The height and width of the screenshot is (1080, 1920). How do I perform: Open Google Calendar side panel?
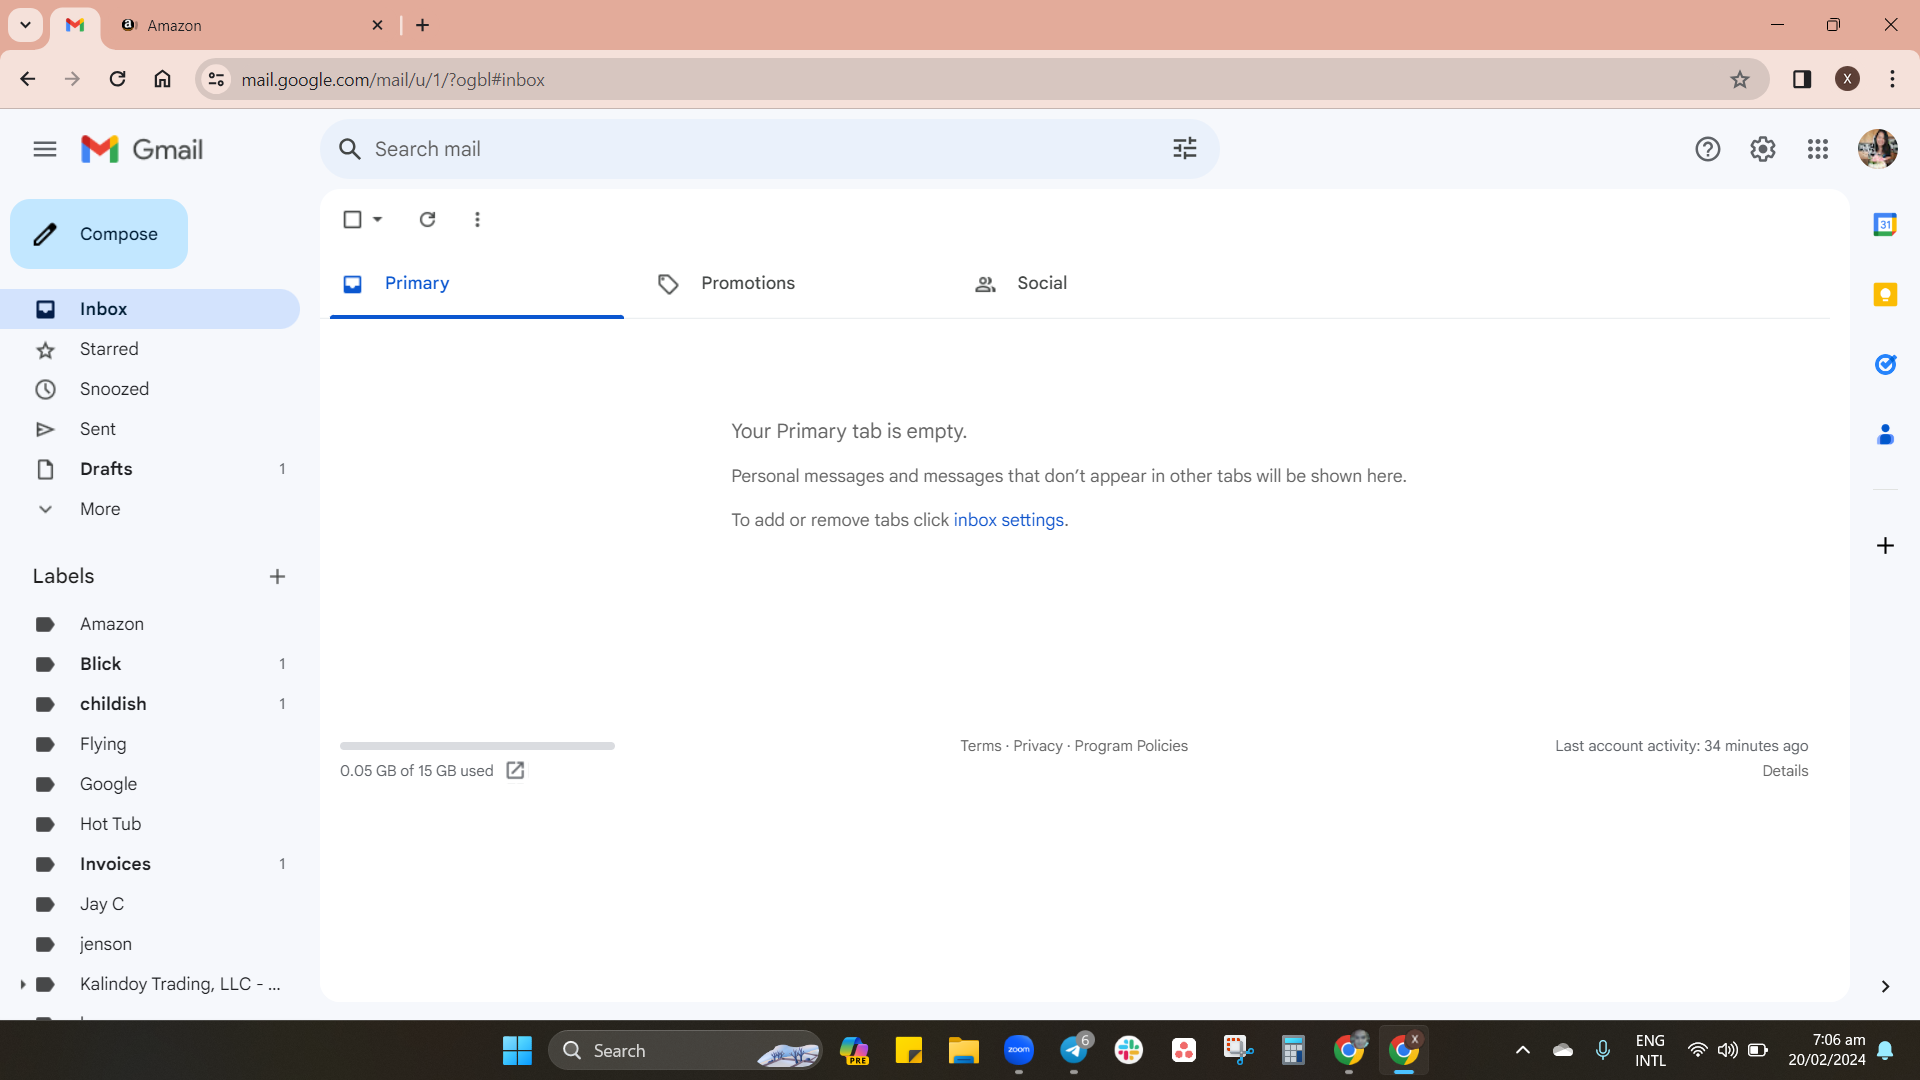(x=1885, y=224)
